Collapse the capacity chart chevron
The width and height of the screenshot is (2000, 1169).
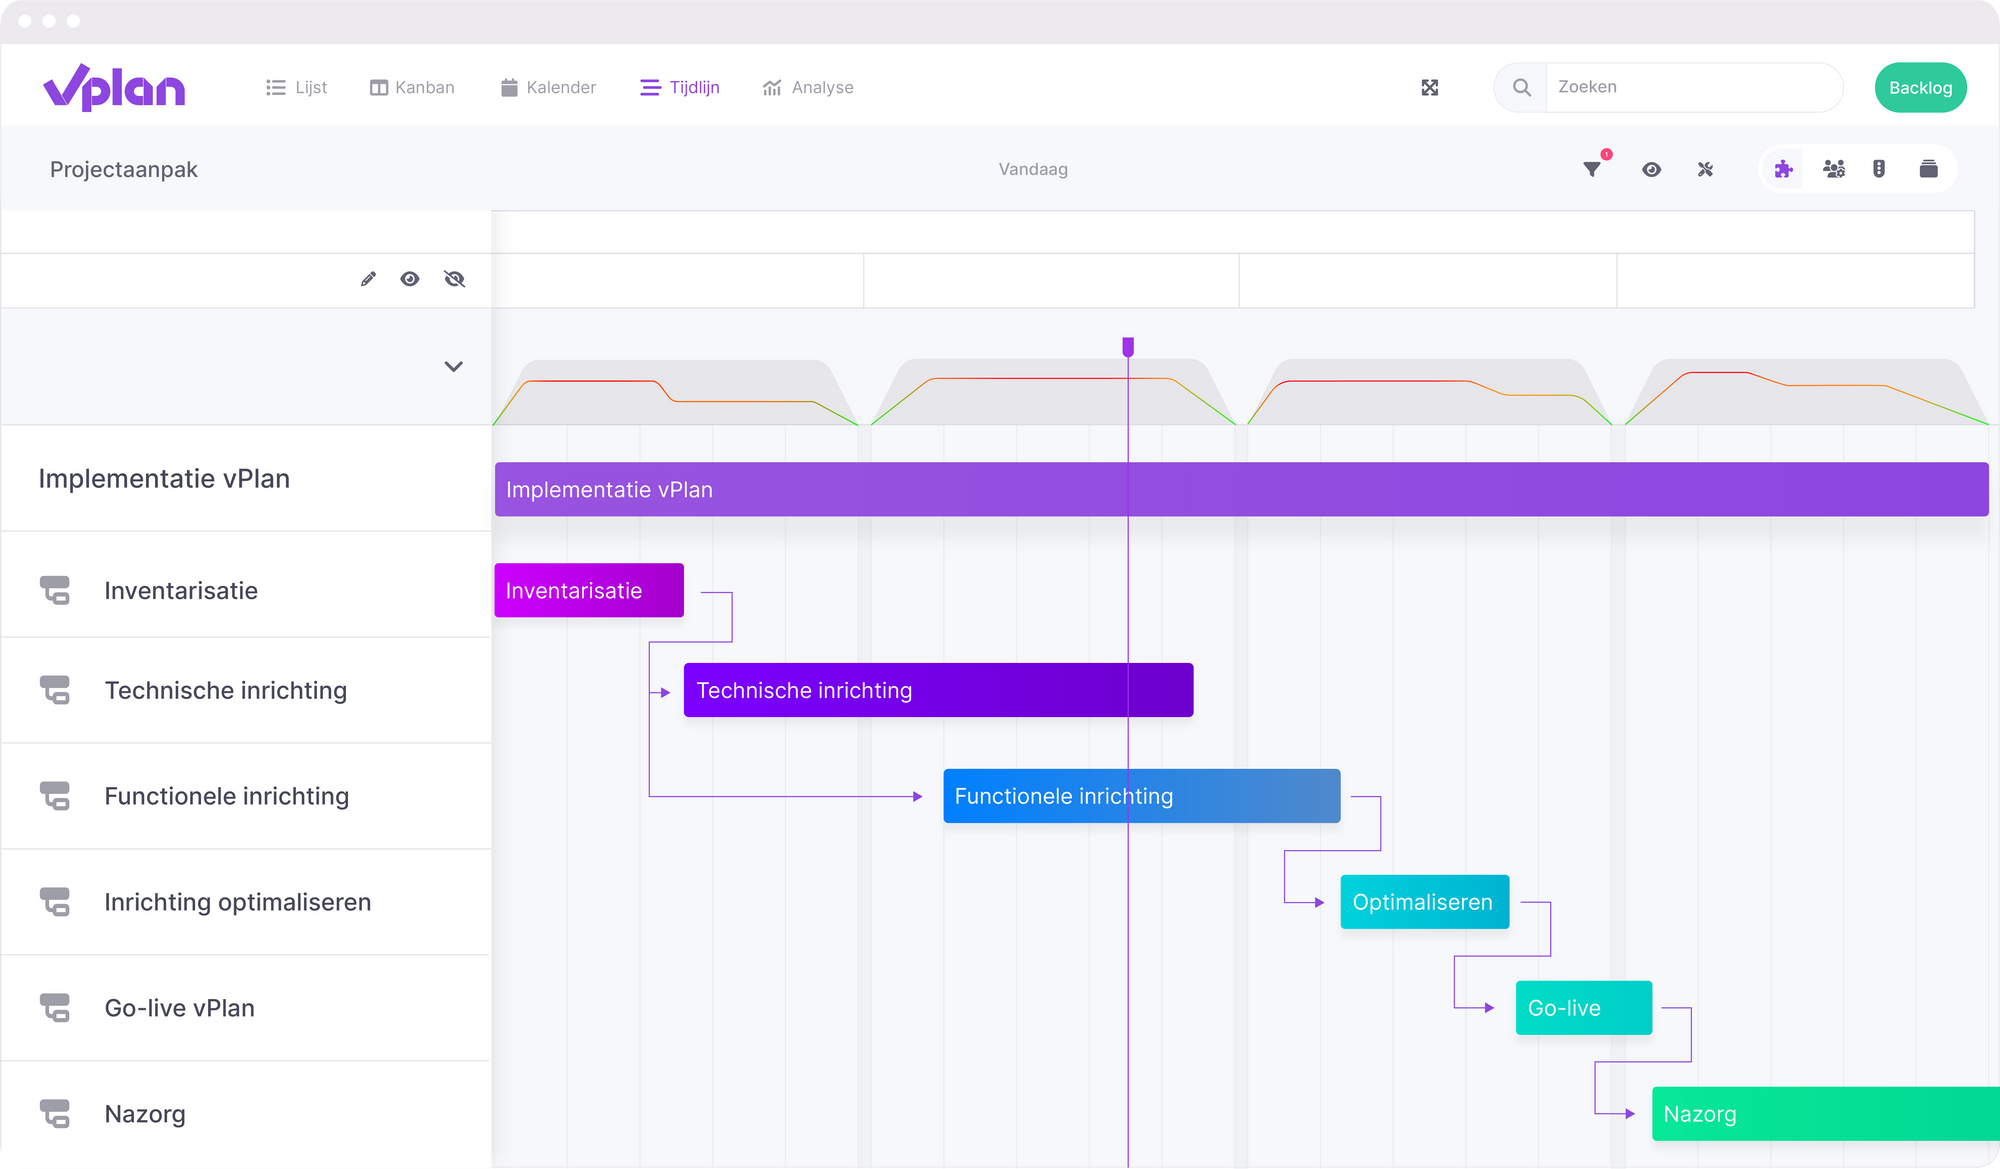click(x=453, y=366)
